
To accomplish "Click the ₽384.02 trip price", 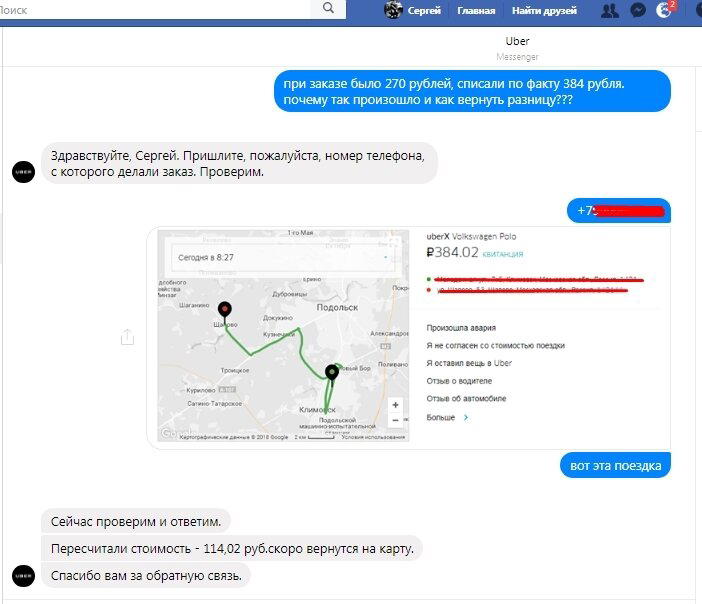I will [x=452, y=253].
